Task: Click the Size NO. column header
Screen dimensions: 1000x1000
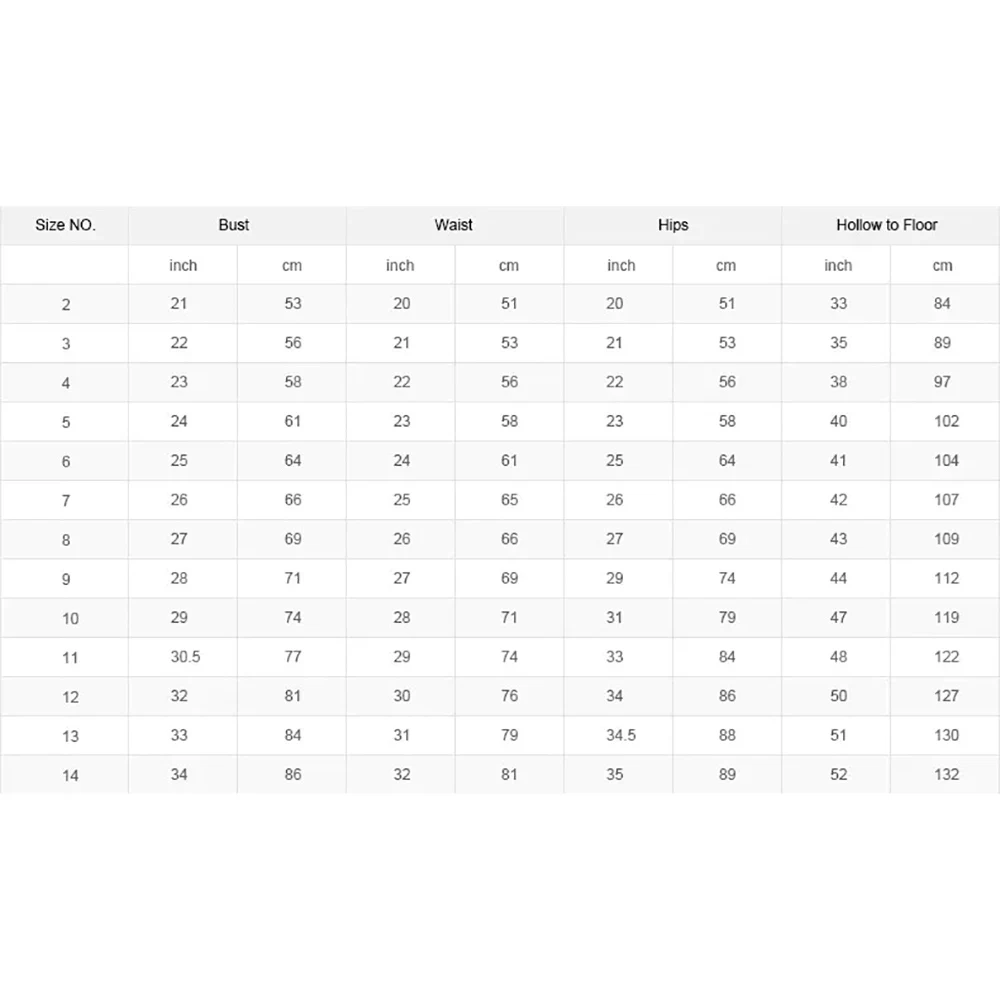Action: (66, 225)
